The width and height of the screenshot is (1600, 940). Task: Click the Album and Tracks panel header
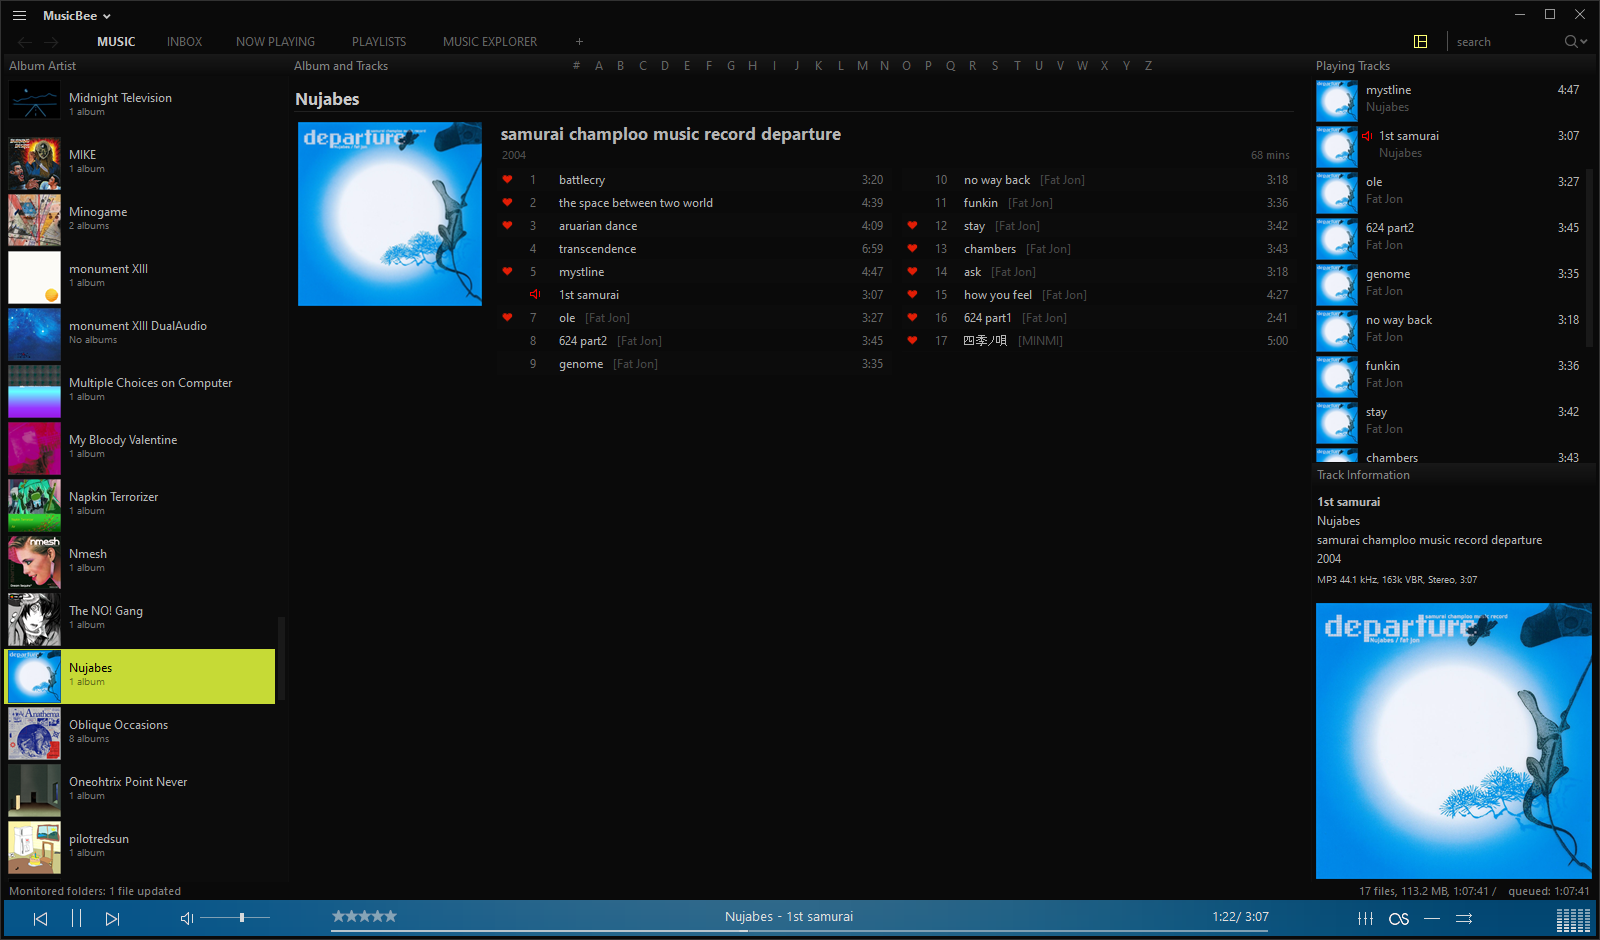click(x=341, y=66)
